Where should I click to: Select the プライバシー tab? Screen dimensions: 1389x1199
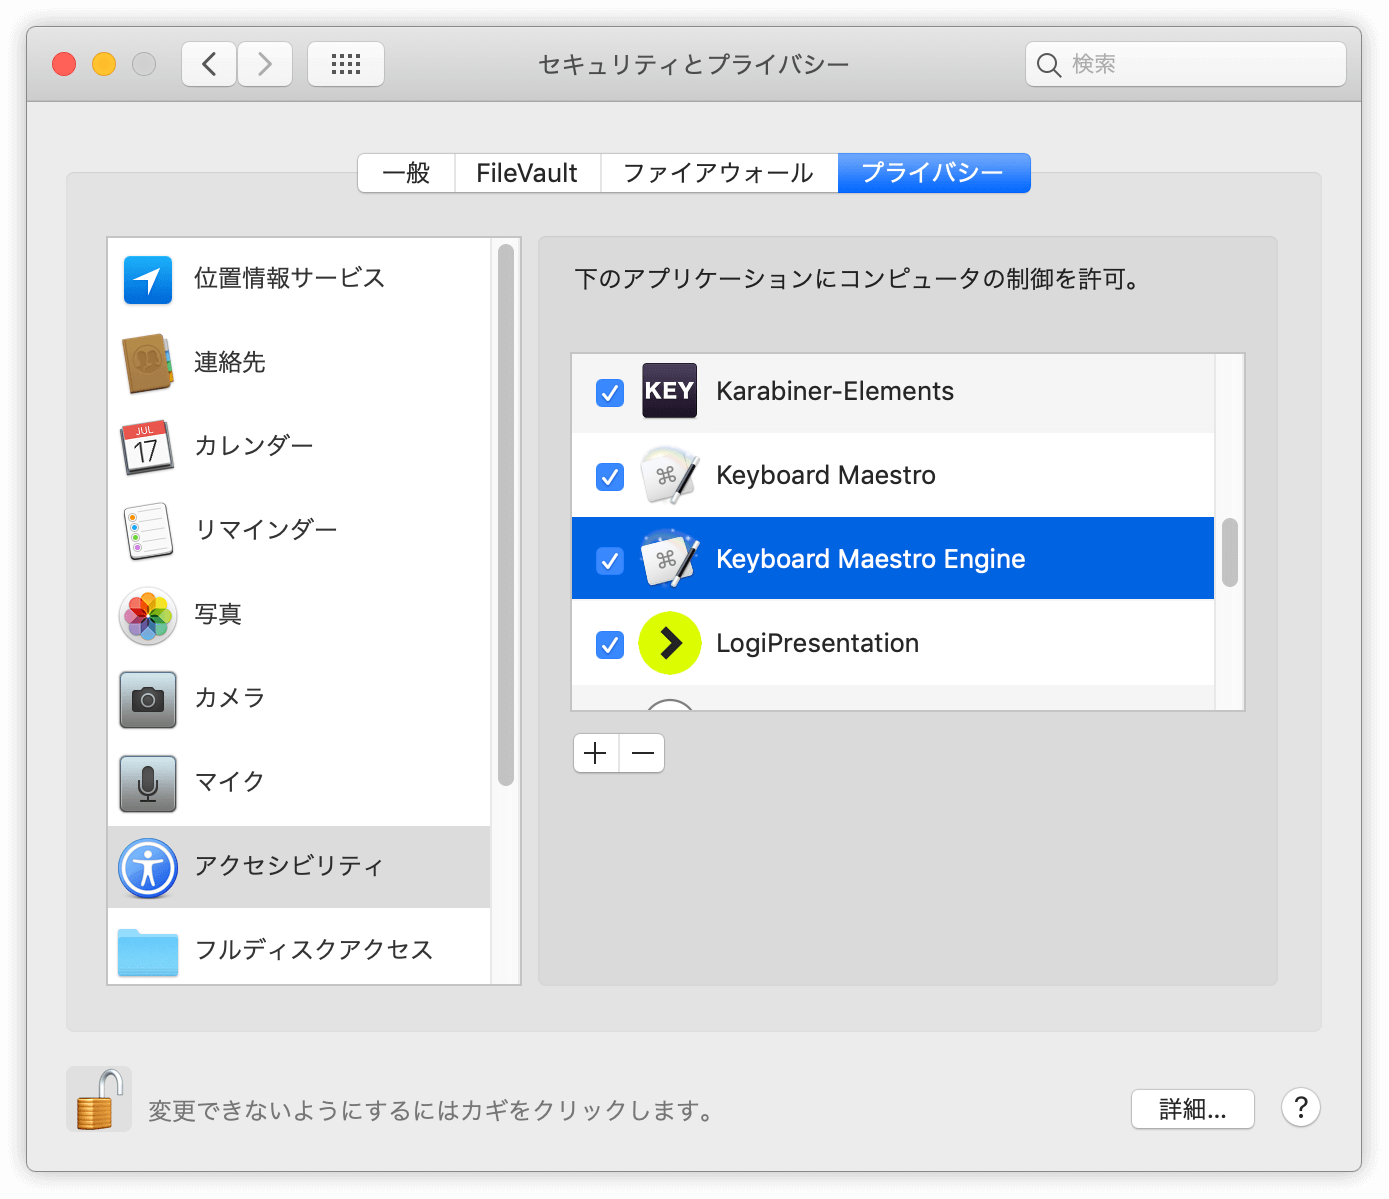click(934, 173)
